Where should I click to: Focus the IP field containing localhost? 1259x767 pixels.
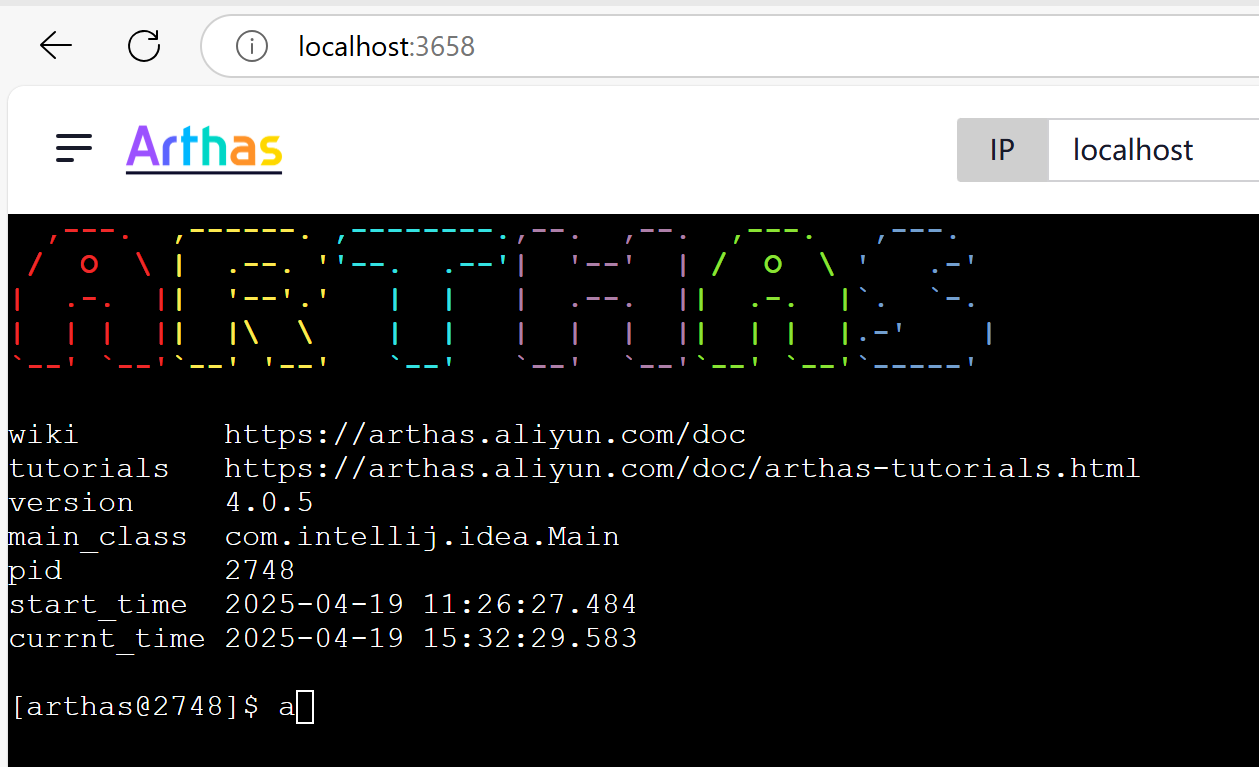[1153, 150]
